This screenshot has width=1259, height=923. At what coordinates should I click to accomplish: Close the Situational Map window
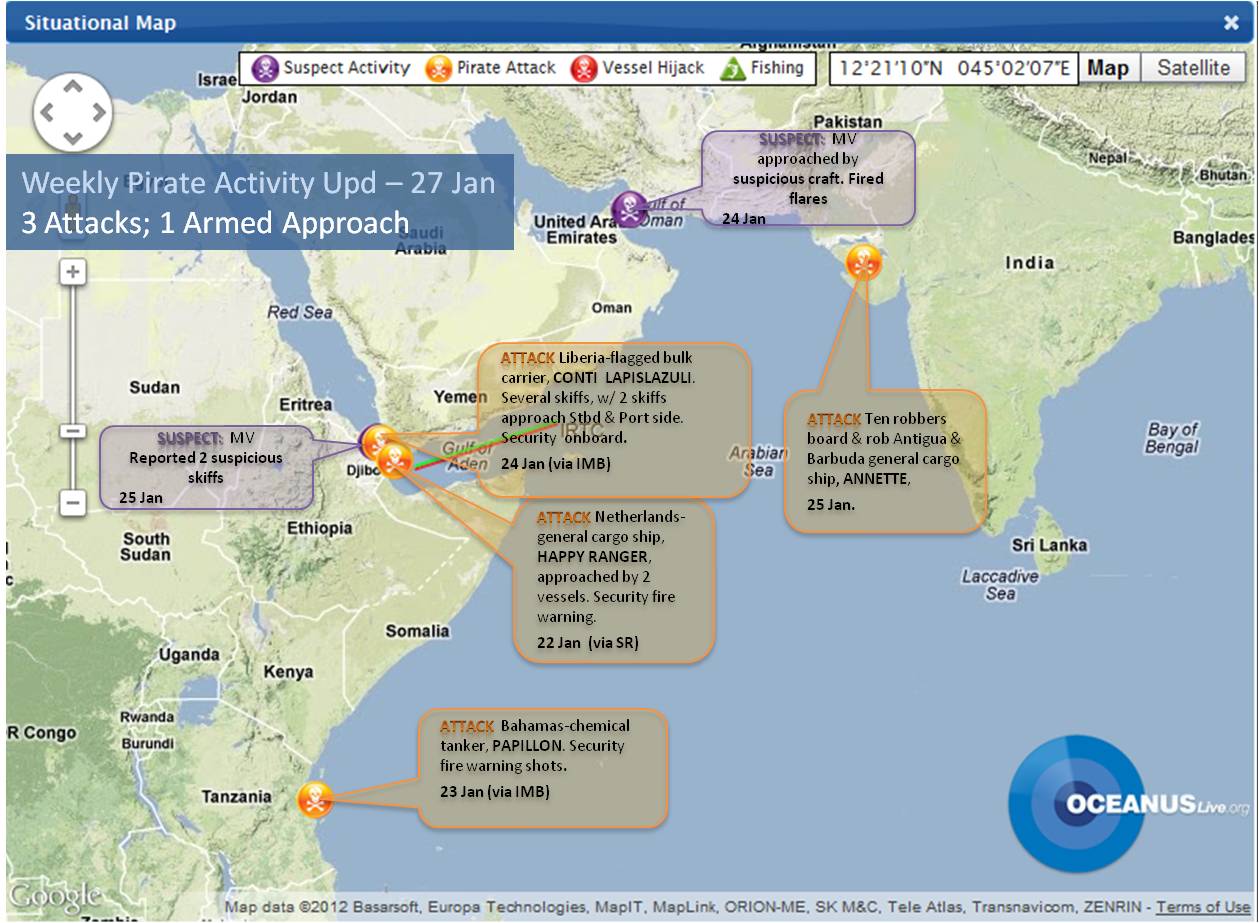pyautogui.click(x=1231, y=23)
